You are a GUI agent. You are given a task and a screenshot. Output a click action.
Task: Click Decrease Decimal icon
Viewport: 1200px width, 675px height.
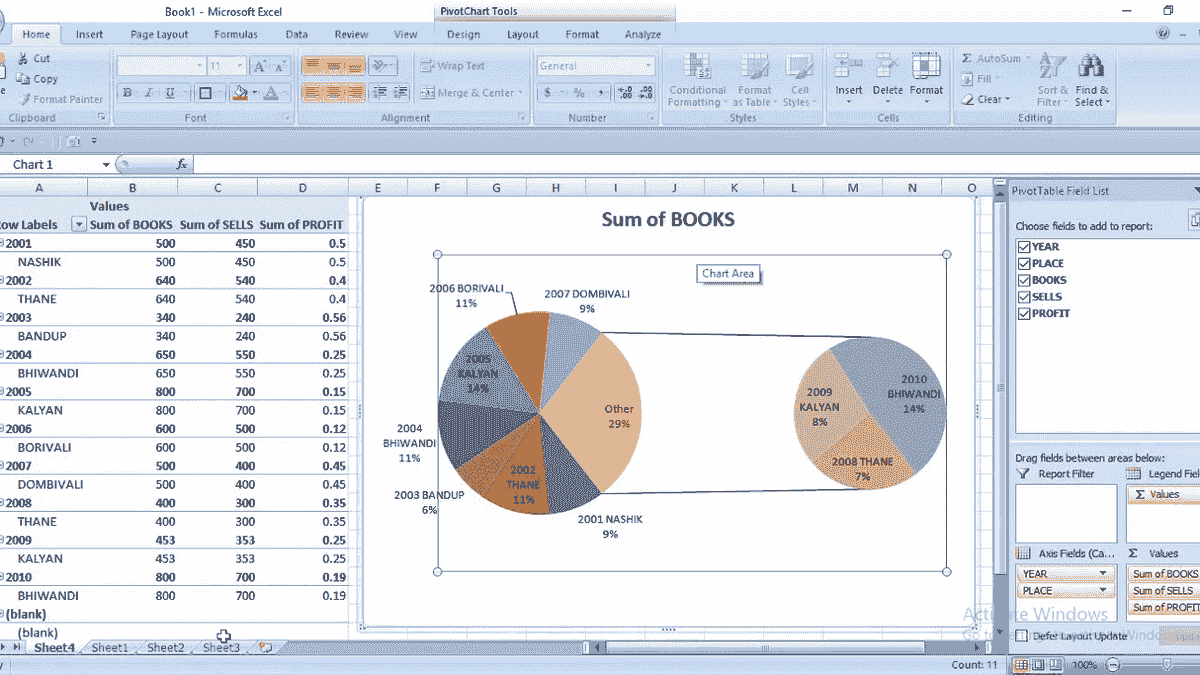646,93
